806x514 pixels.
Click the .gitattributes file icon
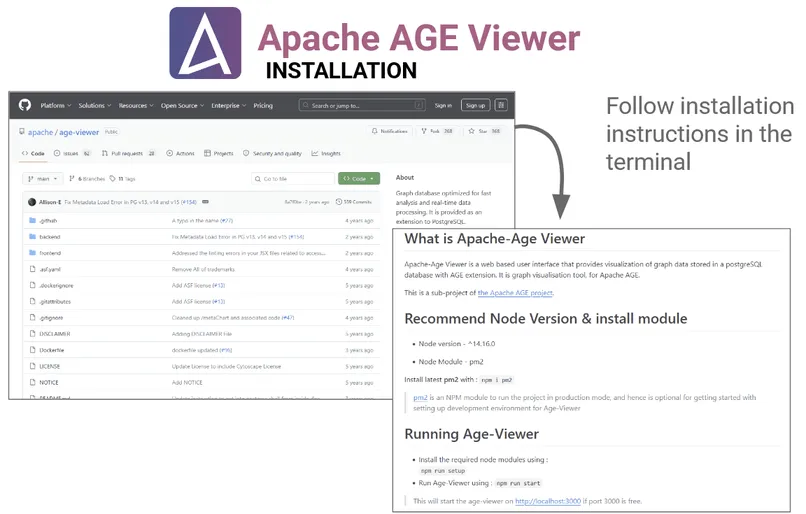(32, 302)
